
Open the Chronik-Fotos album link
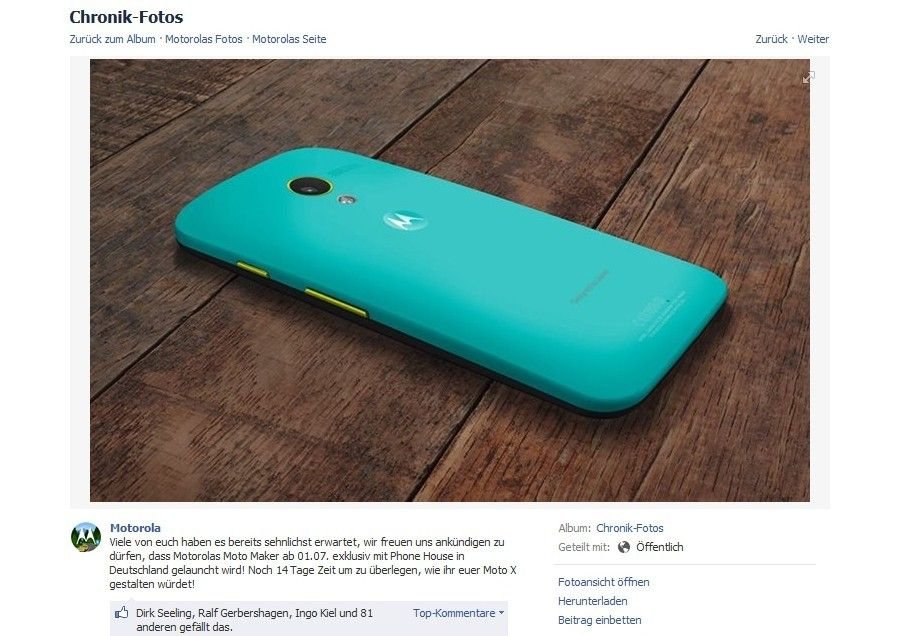click(629, 528)
